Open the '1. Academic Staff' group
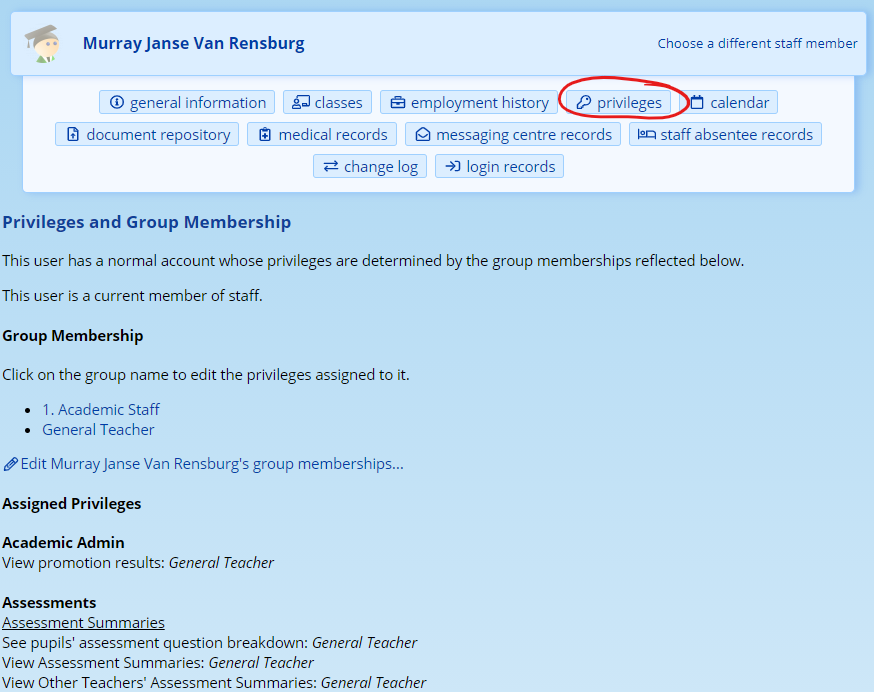Viewport: 874px width, 692px height. pyautogui.click(x=101, y=410)
